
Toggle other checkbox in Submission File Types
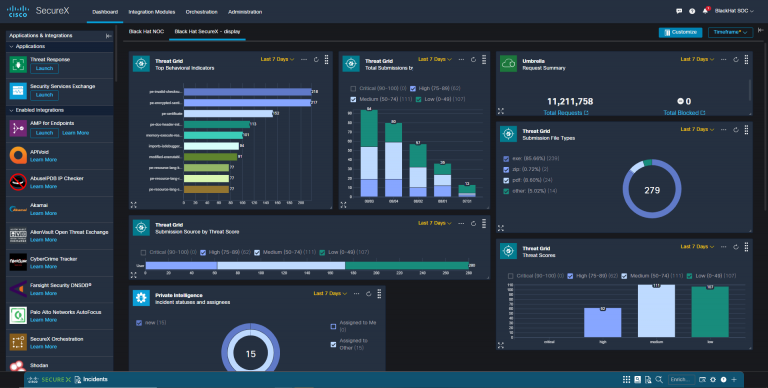[506, 191]
